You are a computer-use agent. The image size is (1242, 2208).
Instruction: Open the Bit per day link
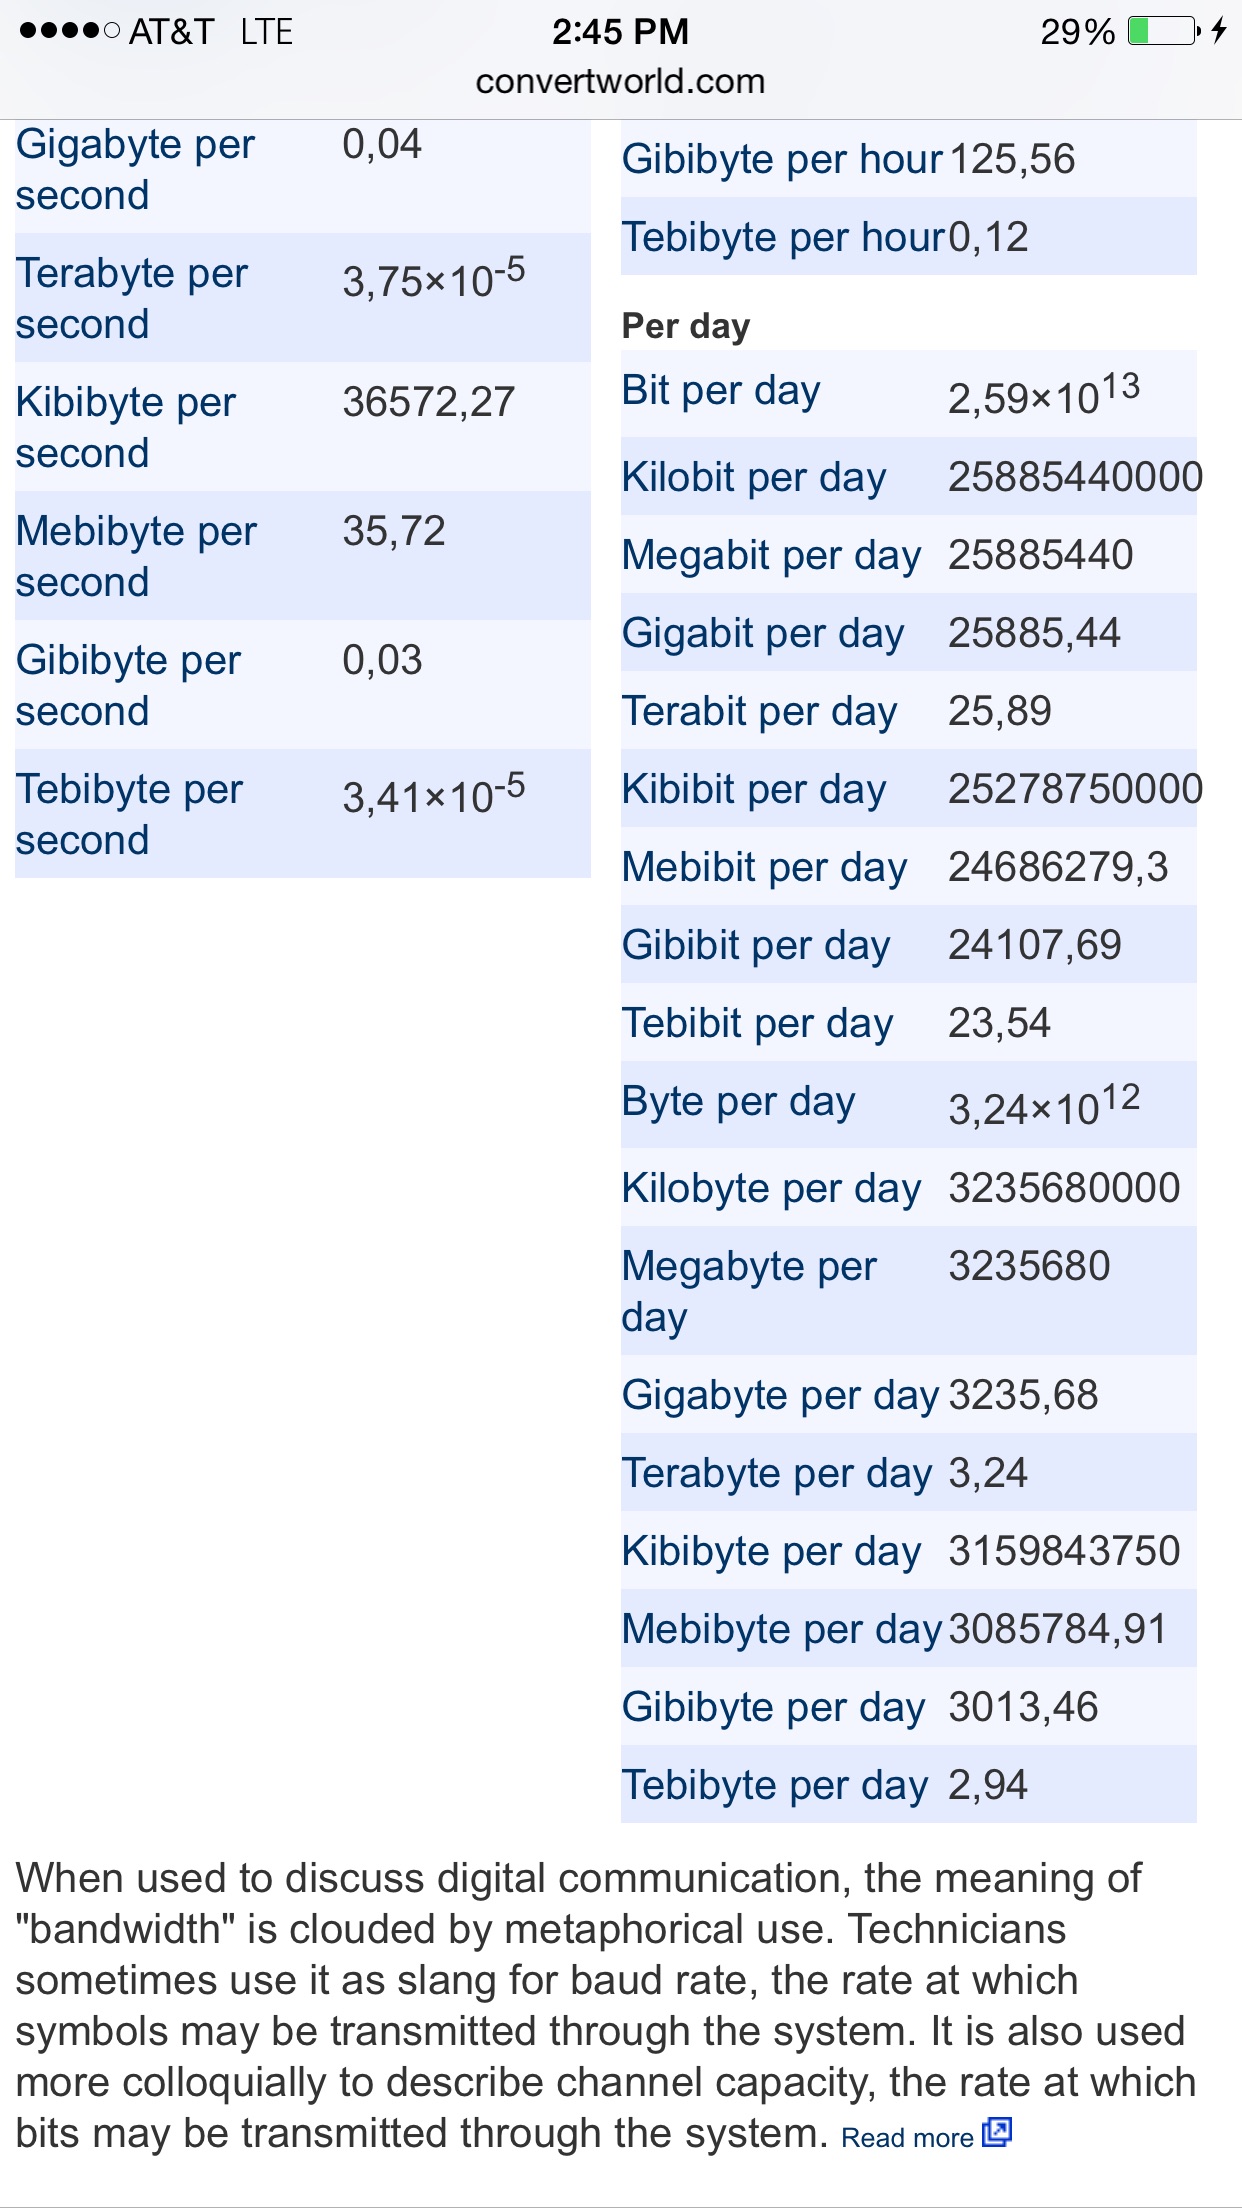721,390
